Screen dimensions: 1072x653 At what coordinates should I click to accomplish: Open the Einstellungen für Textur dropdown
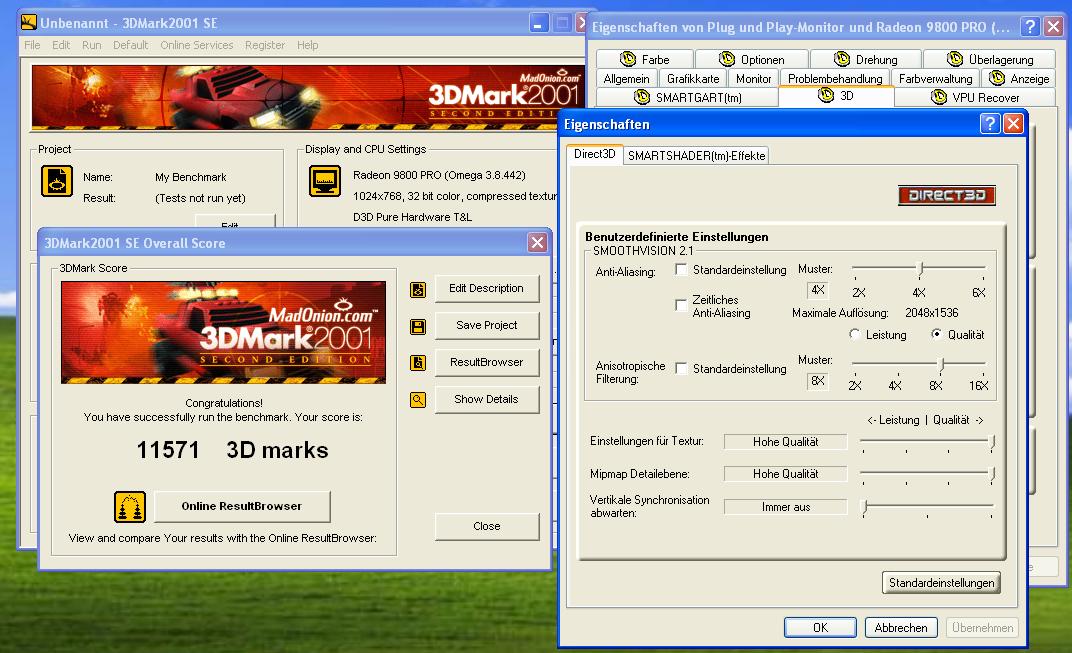click(785, 441)
